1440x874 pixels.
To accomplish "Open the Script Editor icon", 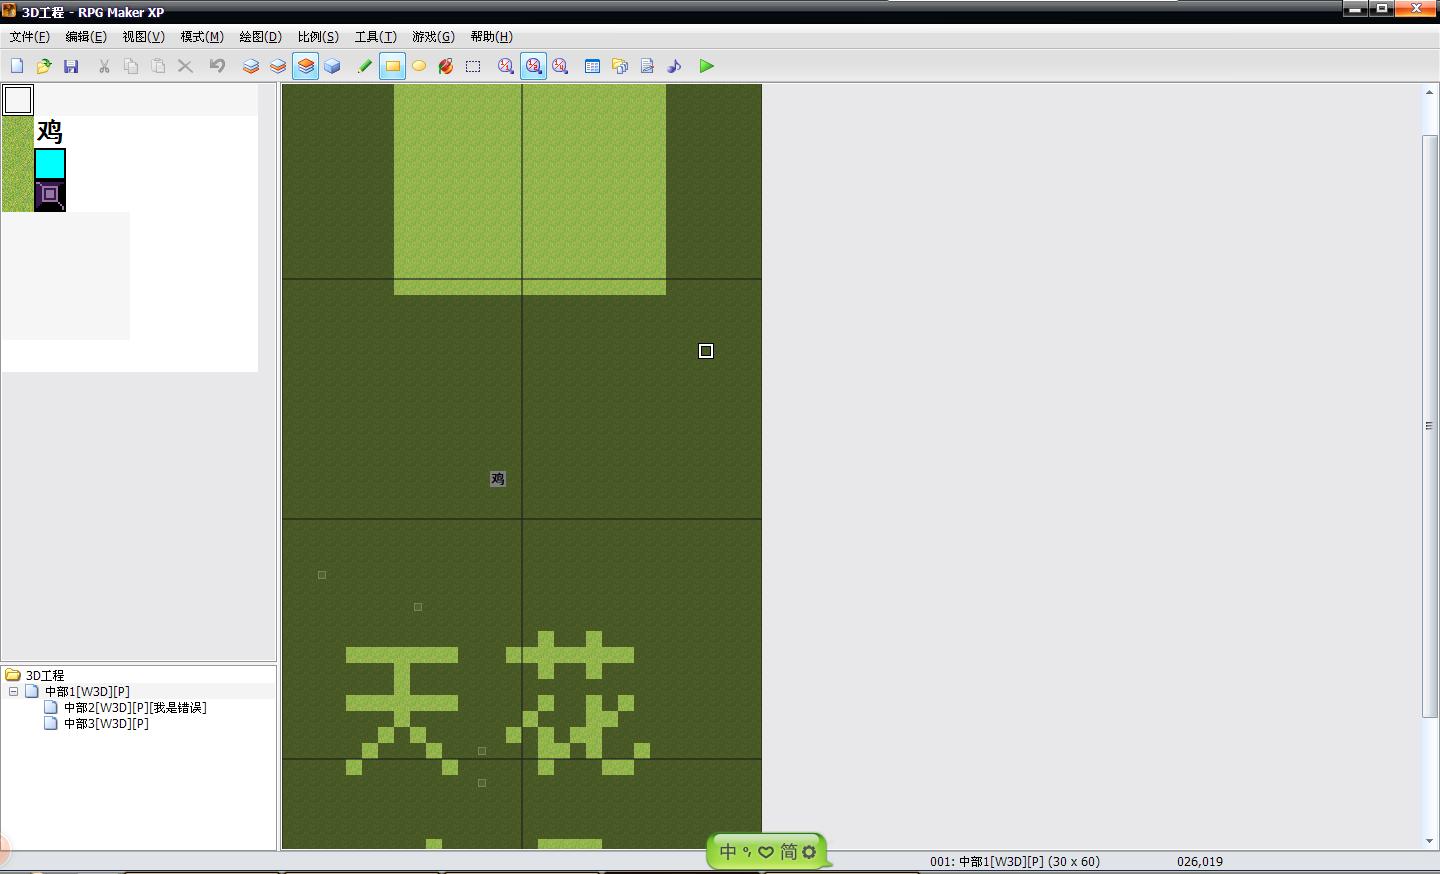I will 647,66.
